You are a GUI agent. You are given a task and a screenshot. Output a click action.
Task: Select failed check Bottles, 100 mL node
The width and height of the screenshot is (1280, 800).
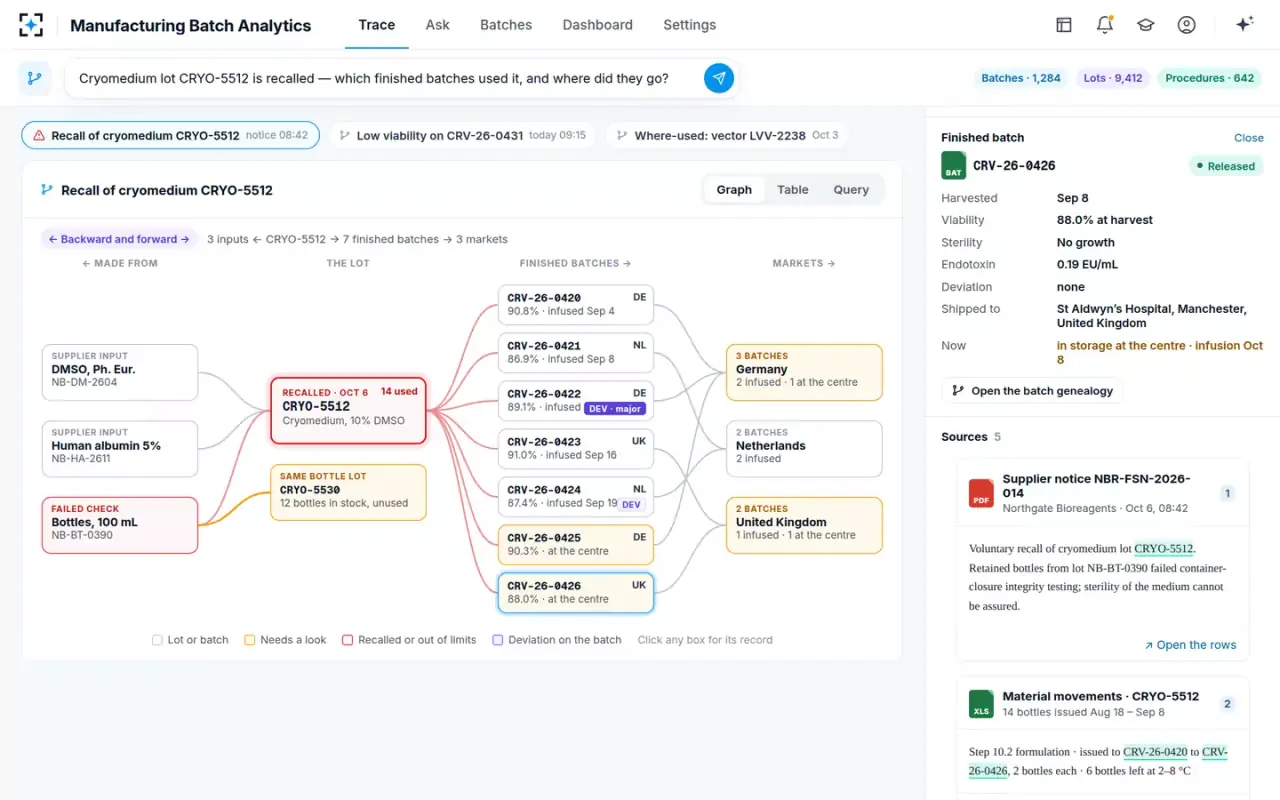click(119, 525)
